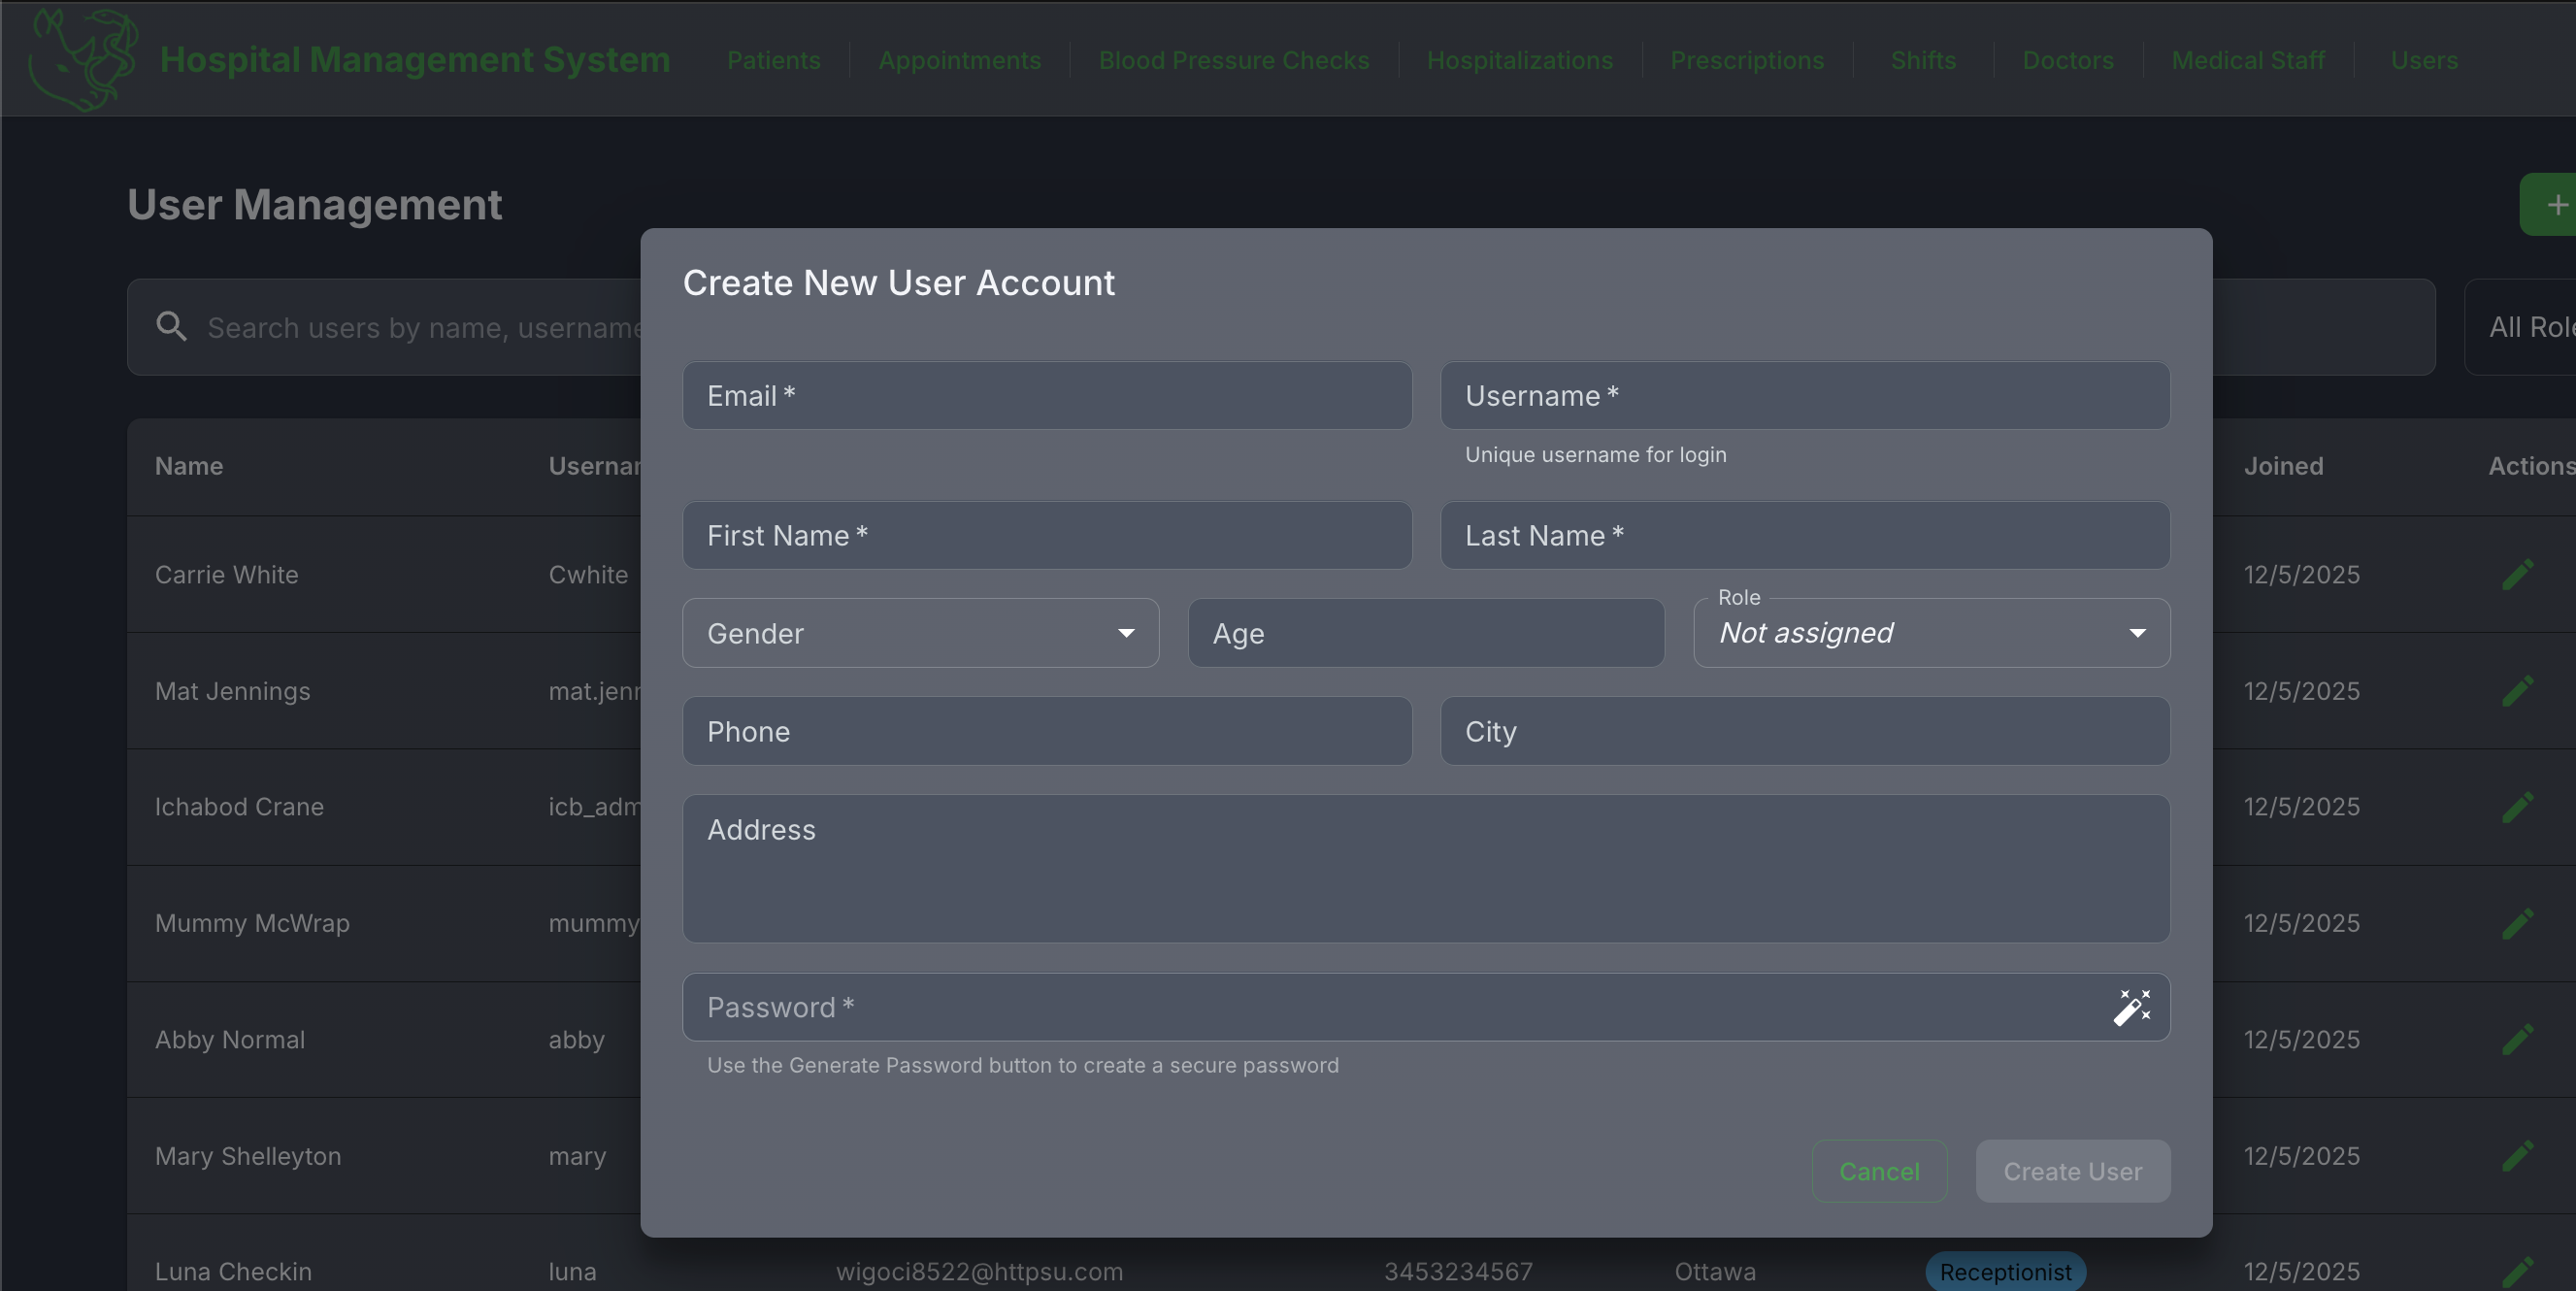This screenshot has height=1291, width=2576.
Task: Click the Create User button
Action: pos(2072,1171)
